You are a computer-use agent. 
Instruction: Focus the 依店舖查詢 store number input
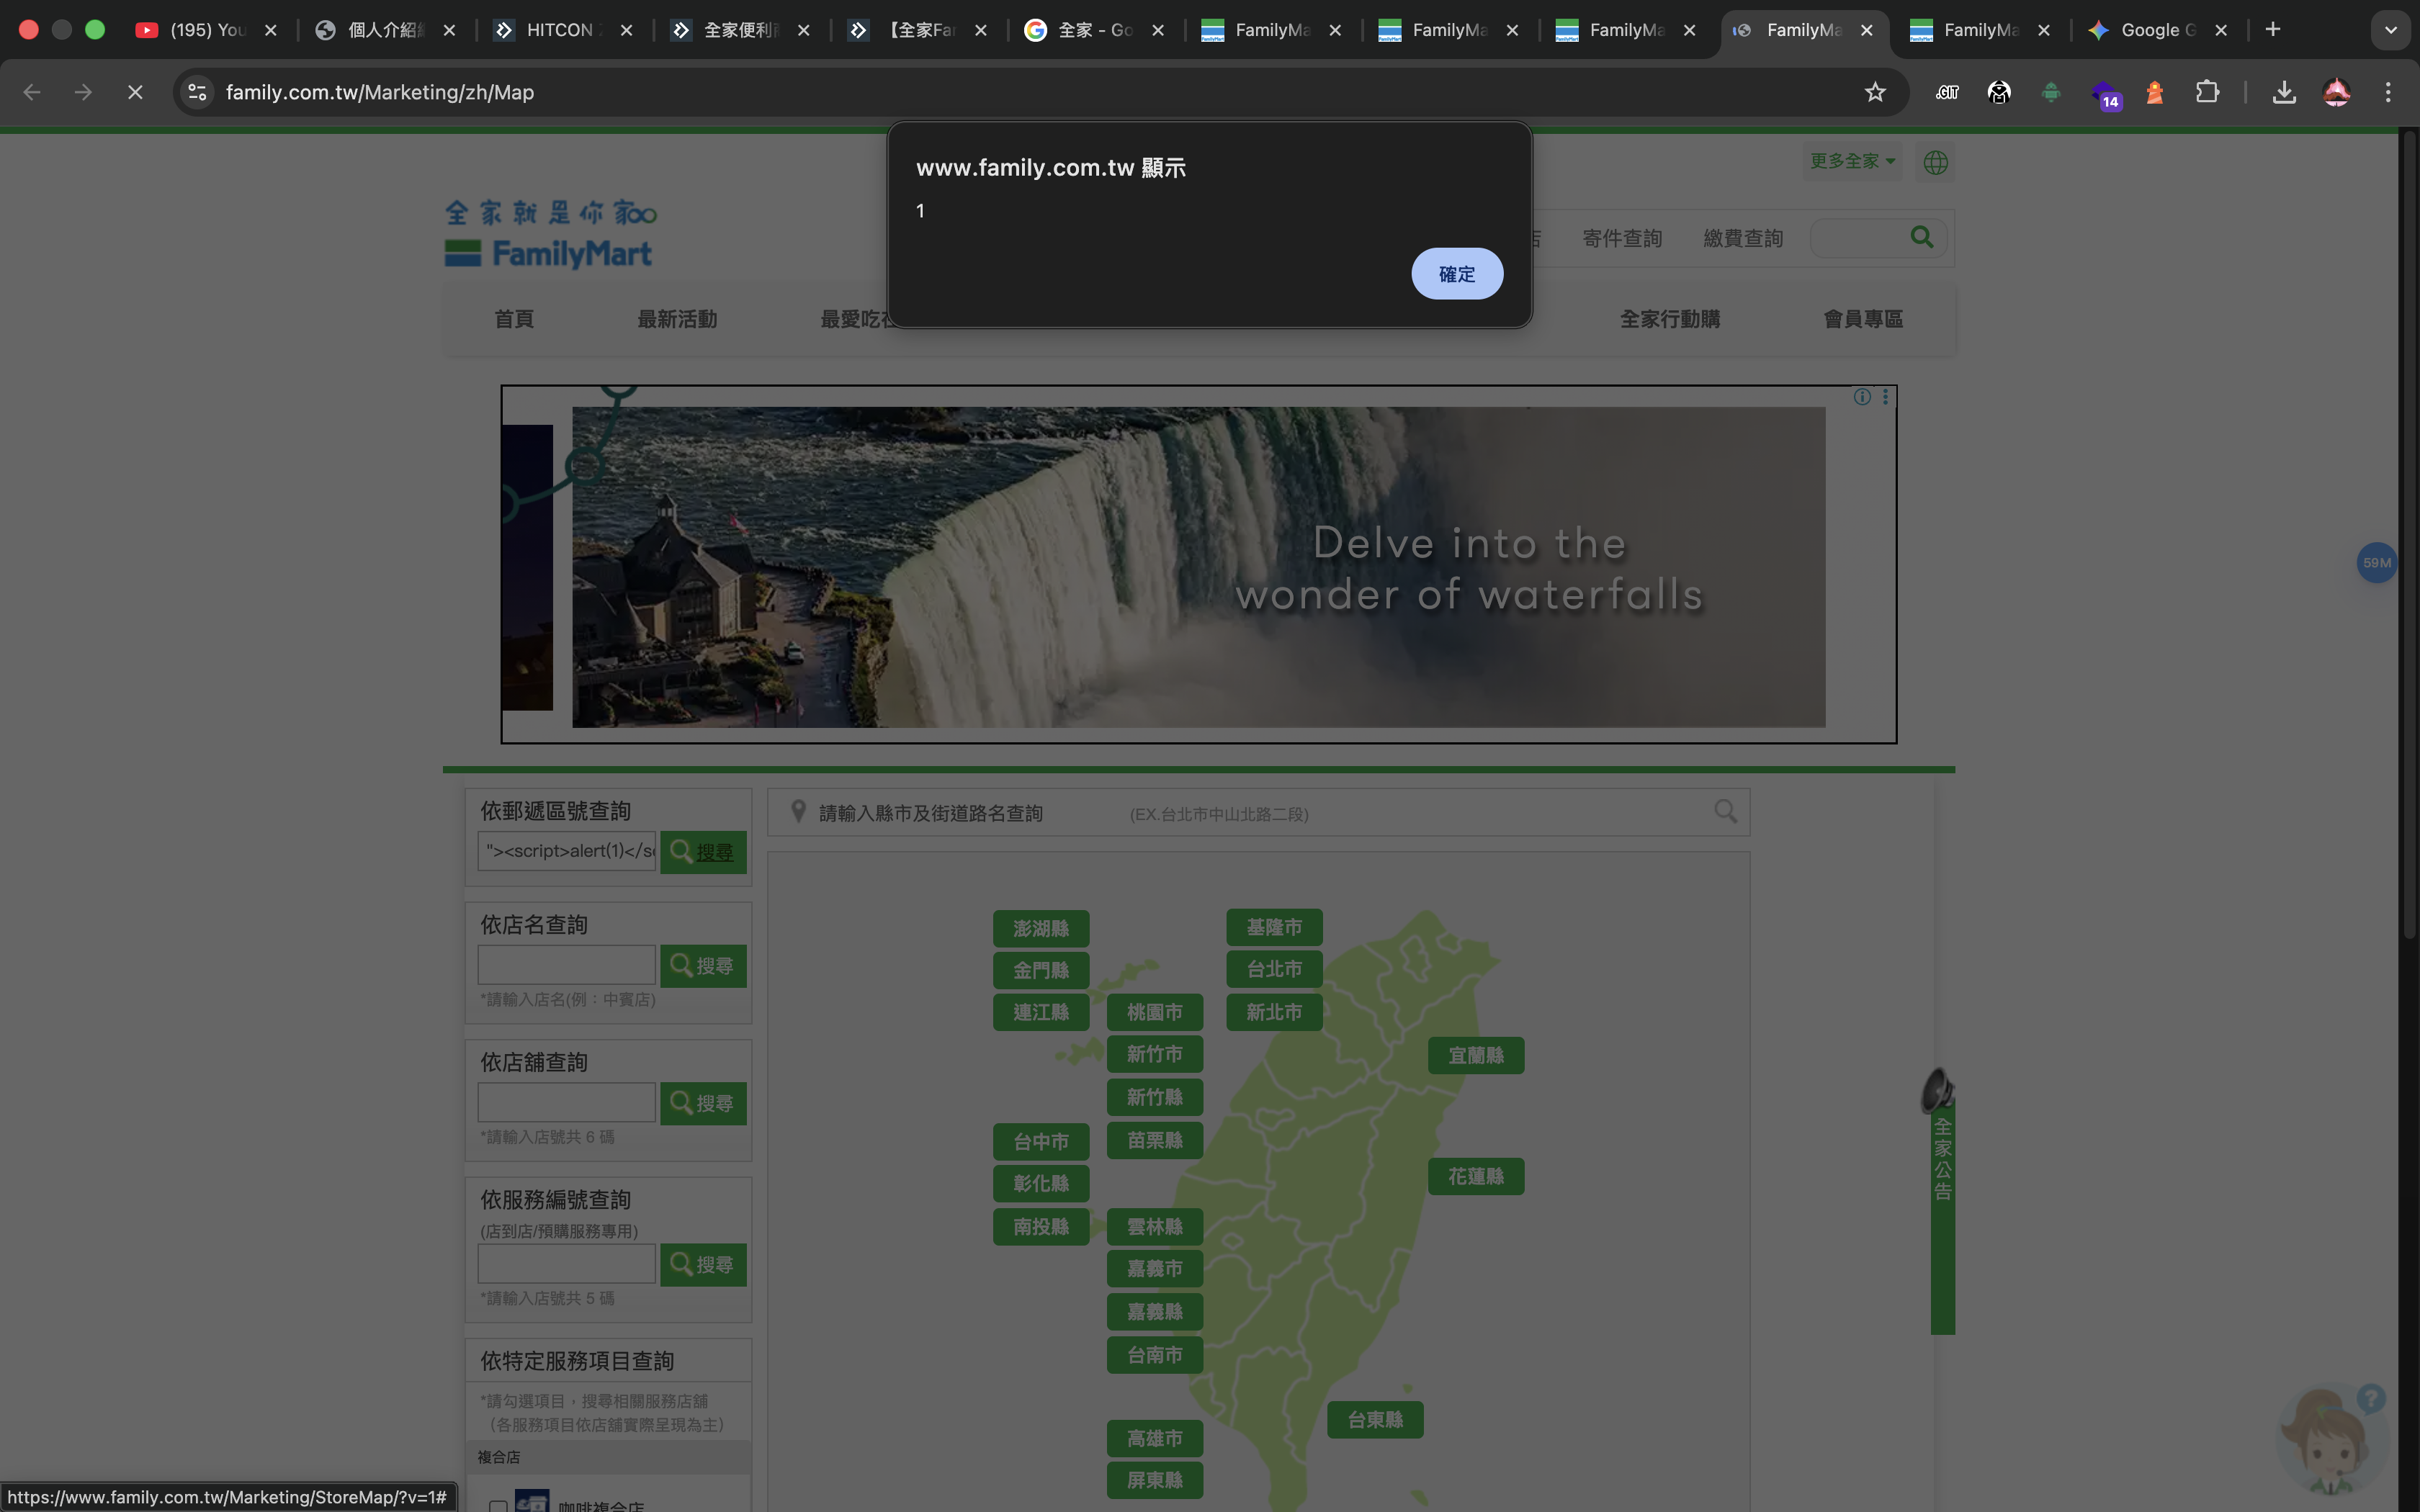[x=567, y=1102]
